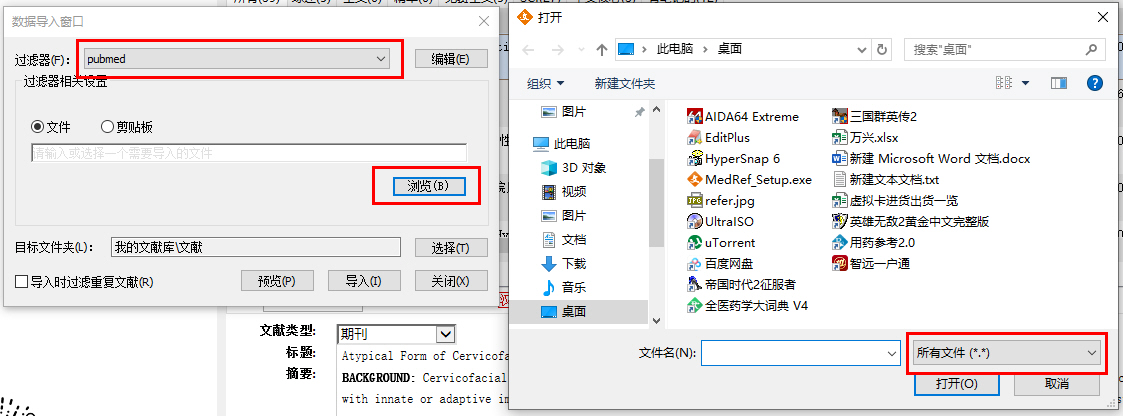This screenshot has height=416, width=1123.
Task: Go up one folder level arrow
Action: pos(602,49)
